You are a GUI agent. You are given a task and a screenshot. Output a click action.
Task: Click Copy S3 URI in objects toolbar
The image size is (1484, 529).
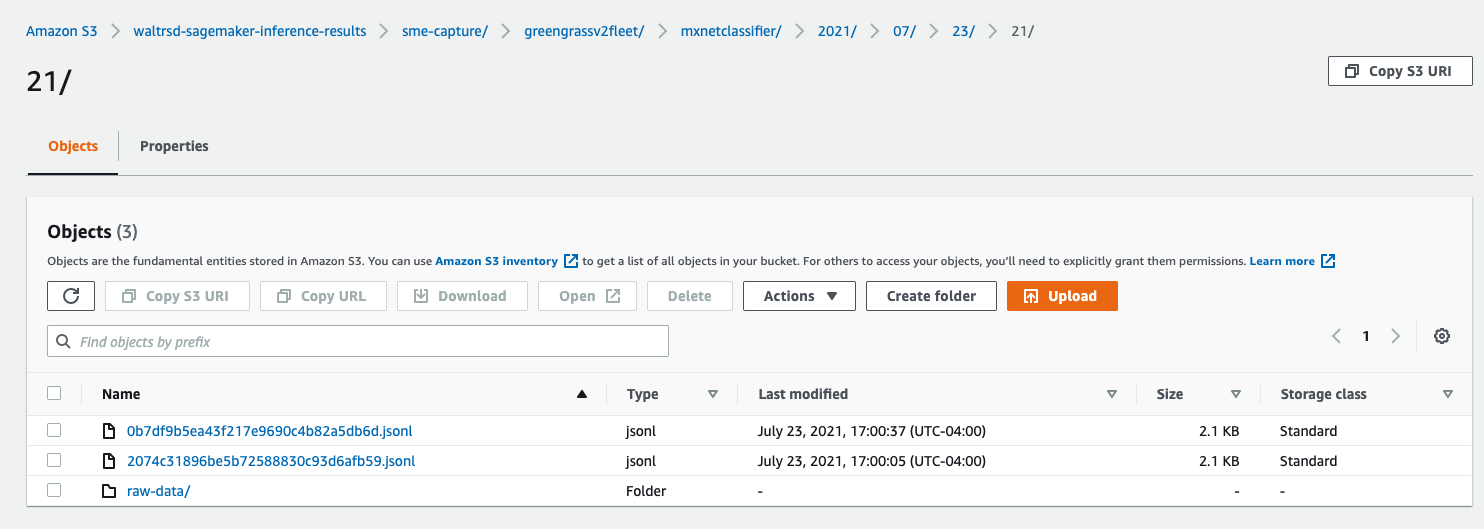coord(175,296)
